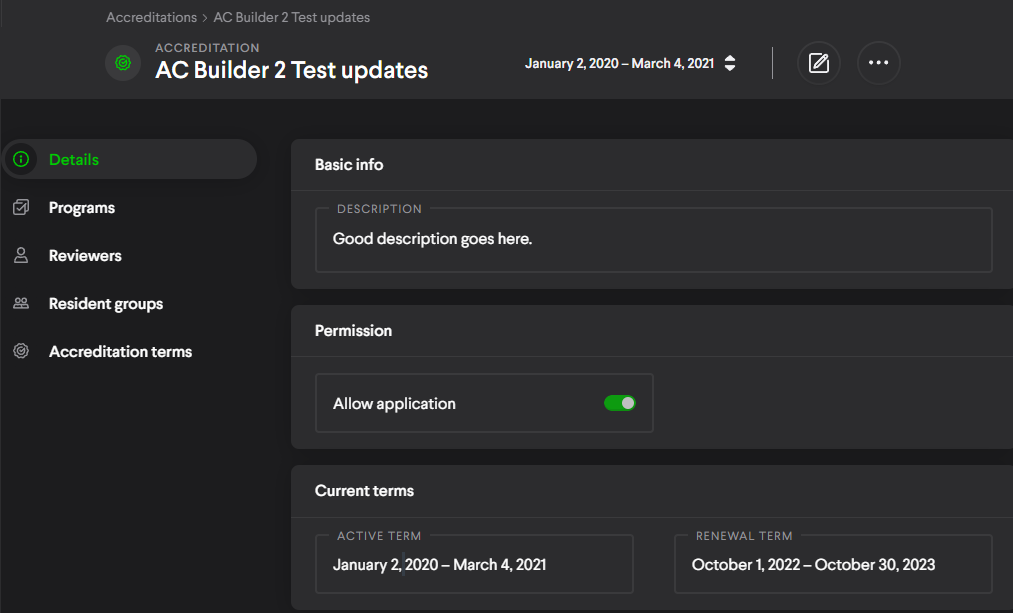Click the Reviewers person icon
Image resolution: width=1013 pixels, height=613 pixels.
21,256
